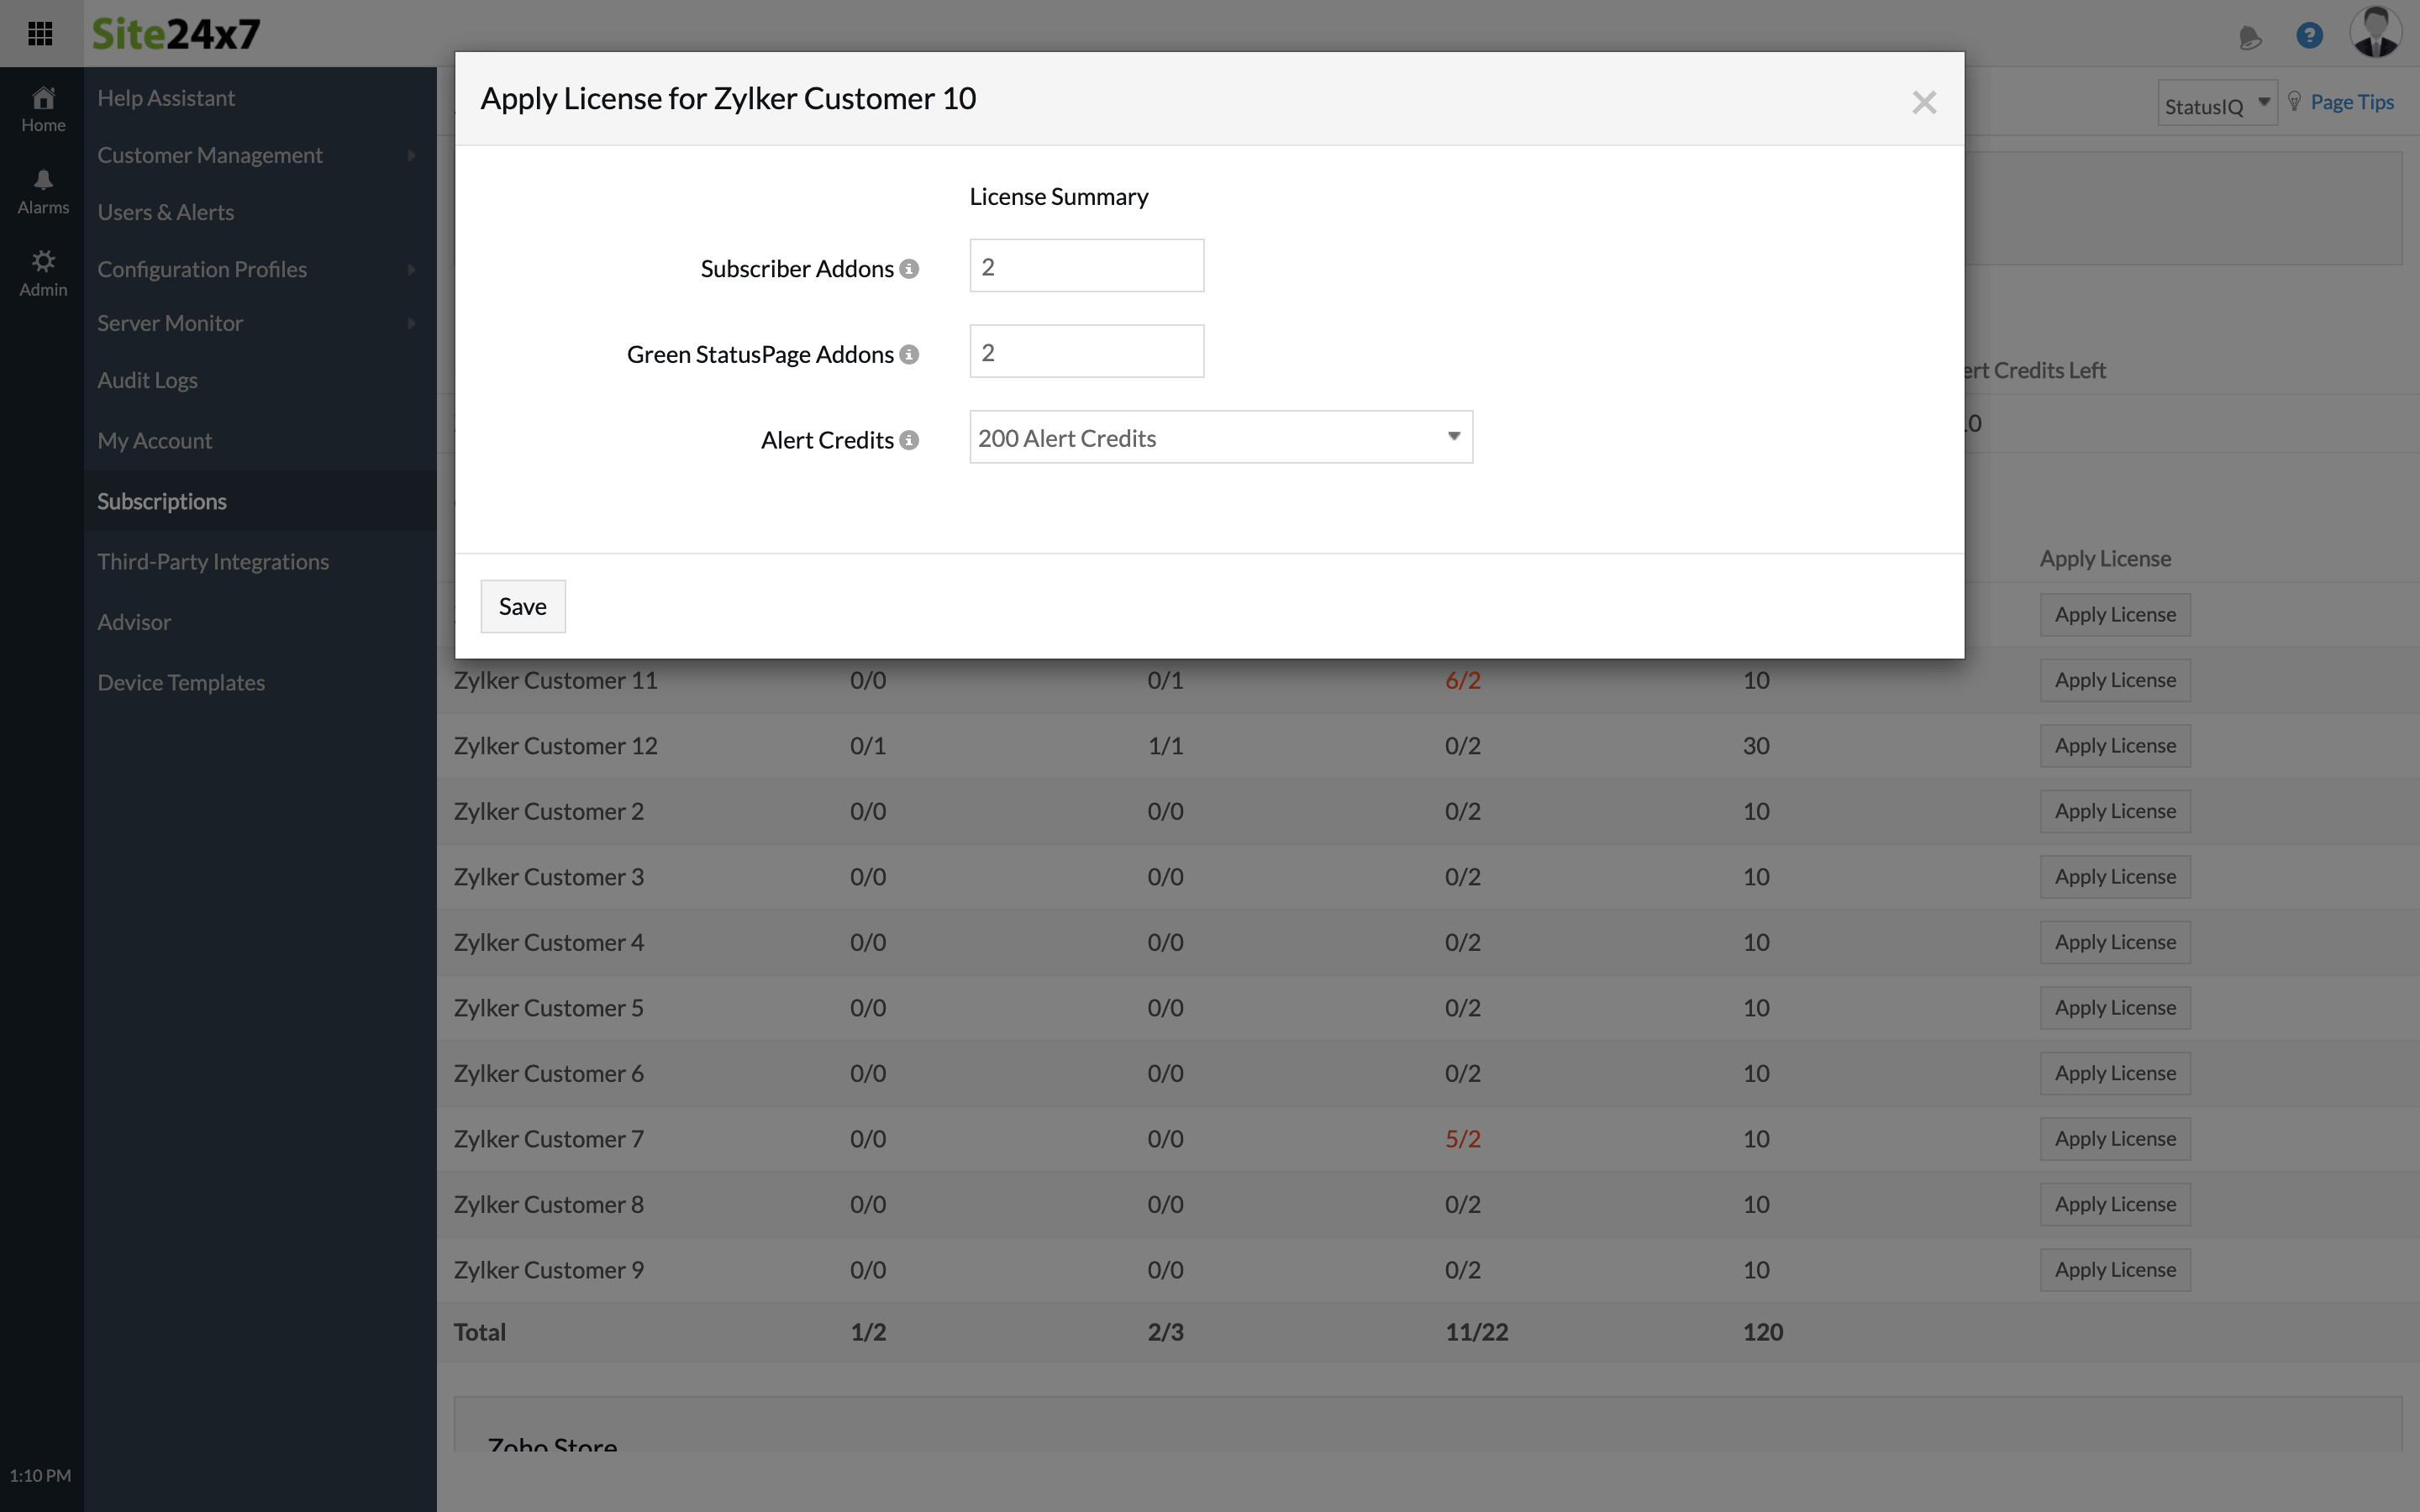This screenshot has height=1512, width=2420.
Task: Click the Subscriptions menu item
Action: 160,500
